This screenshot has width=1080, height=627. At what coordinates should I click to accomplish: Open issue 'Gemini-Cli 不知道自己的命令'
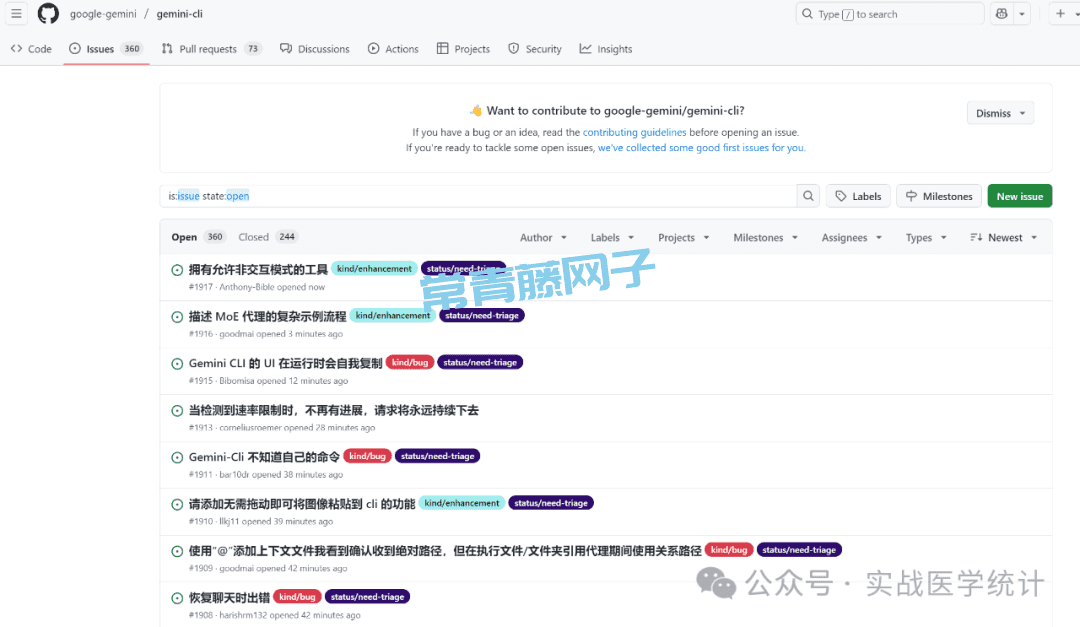click(x=264, y=457)
